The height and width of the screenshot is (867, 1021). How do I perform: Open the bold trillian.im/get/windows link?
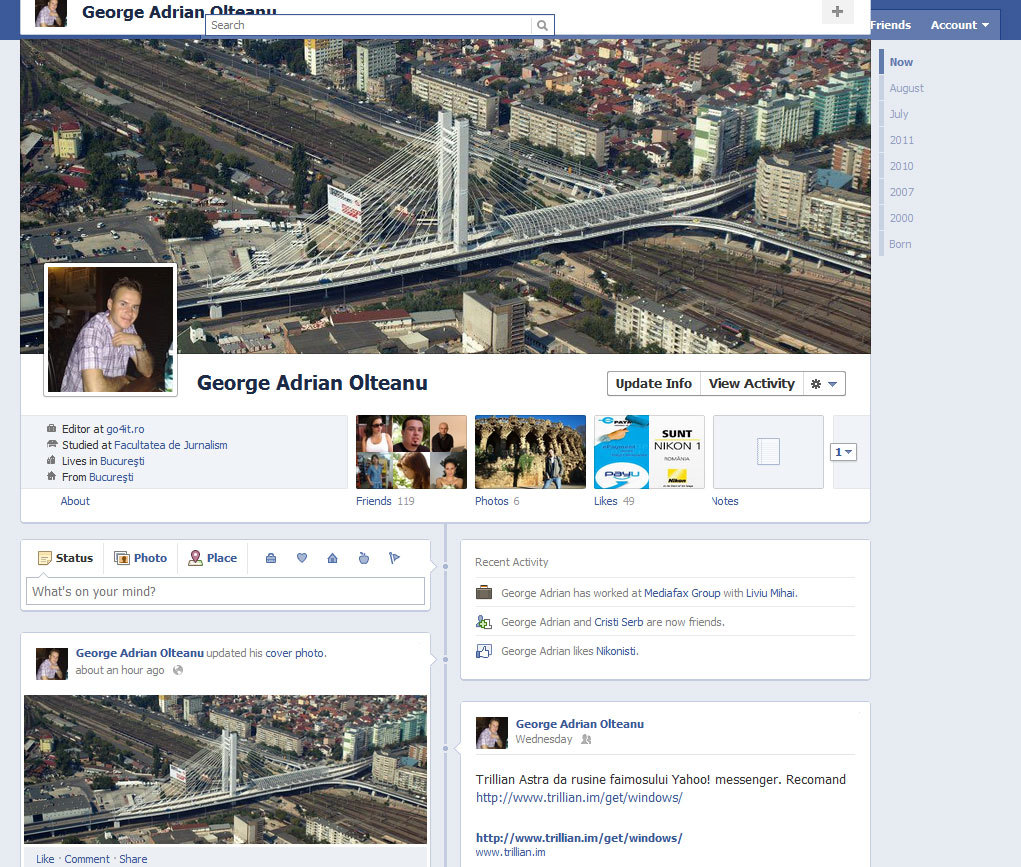click(579, 838)
